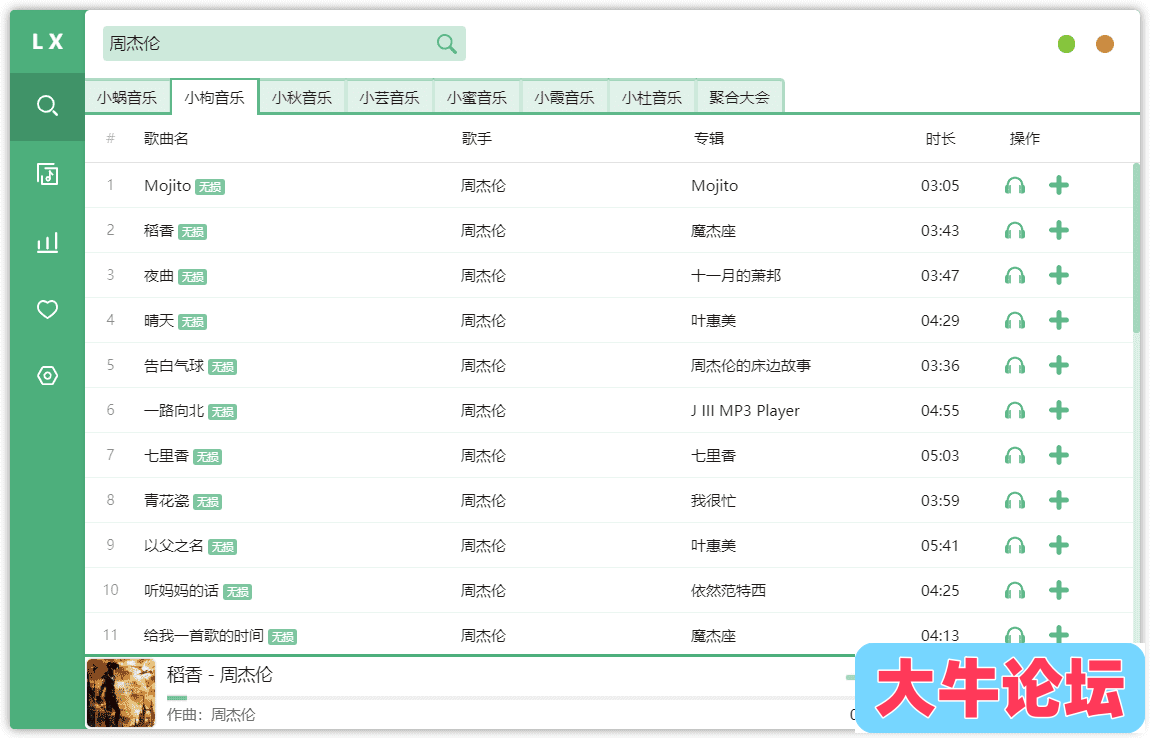Click the magnifier search button
Viewport: 1150px width, 738px height.
click(x=446, y=44)
